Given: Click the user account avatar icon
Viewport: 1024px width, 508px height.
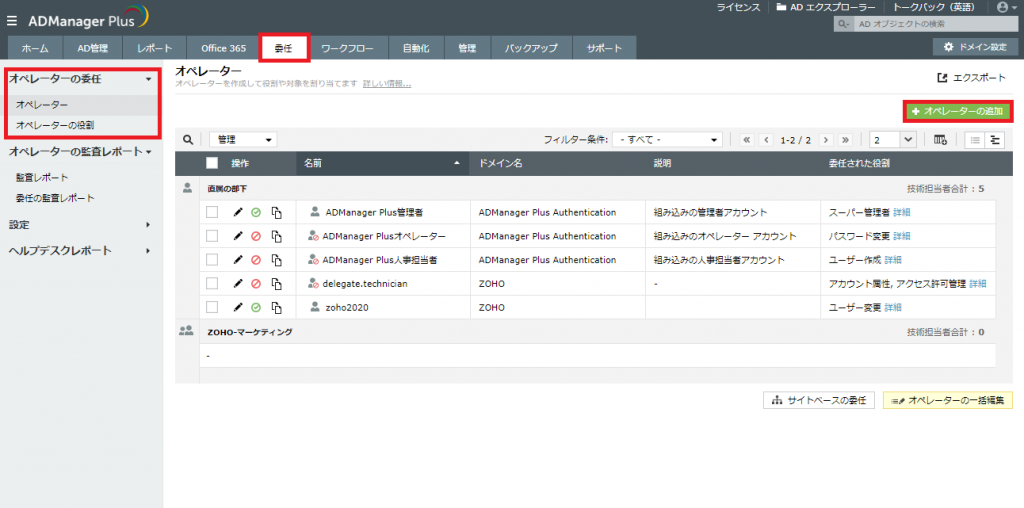Looking at the screenshot, I should [x=1002, y=7].
